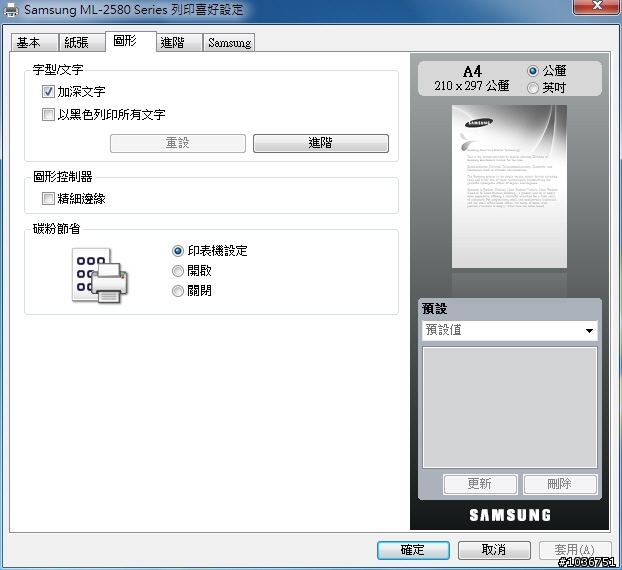Switch to the 基本 tab
This screenshot has height=570, width=622.
click(34, 42)
